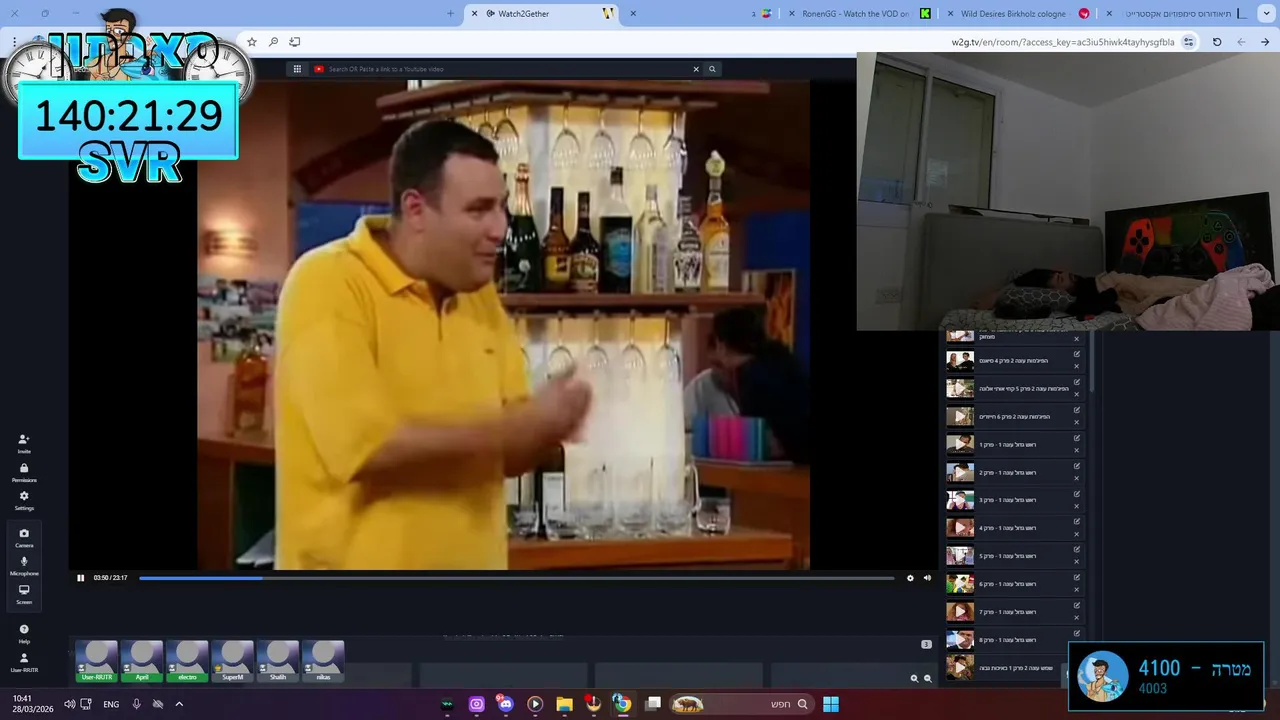Select user avatar SuperM

232,662
